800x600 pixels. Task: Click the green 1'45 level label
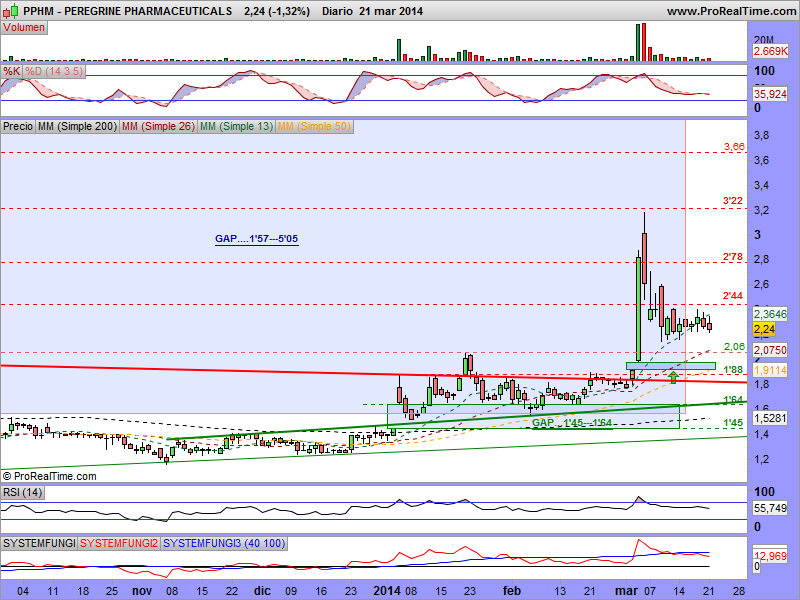733,422
